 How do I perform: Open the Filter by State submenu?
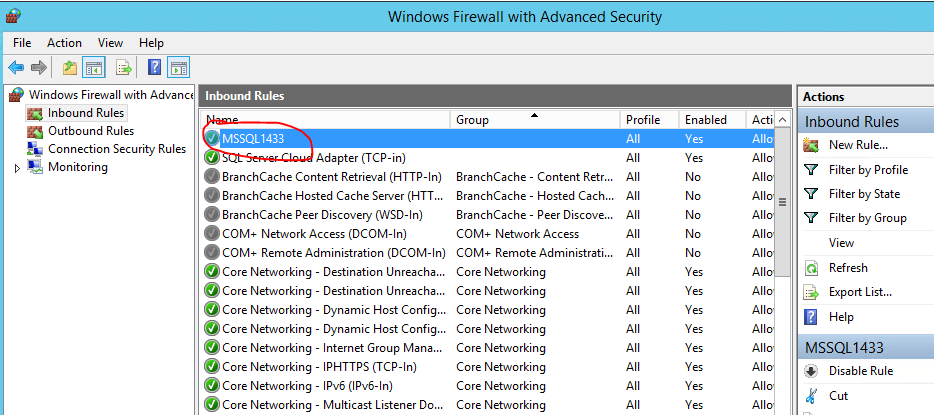864,194
